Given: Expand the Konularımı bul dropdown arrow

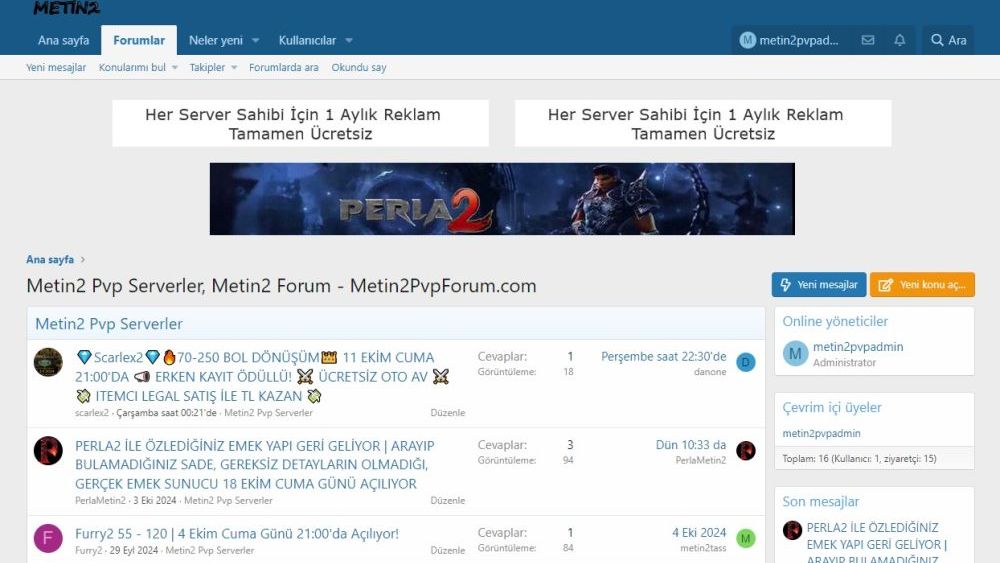Looking at the screenshot, I should pyautogui.click(x=175, y=68).
